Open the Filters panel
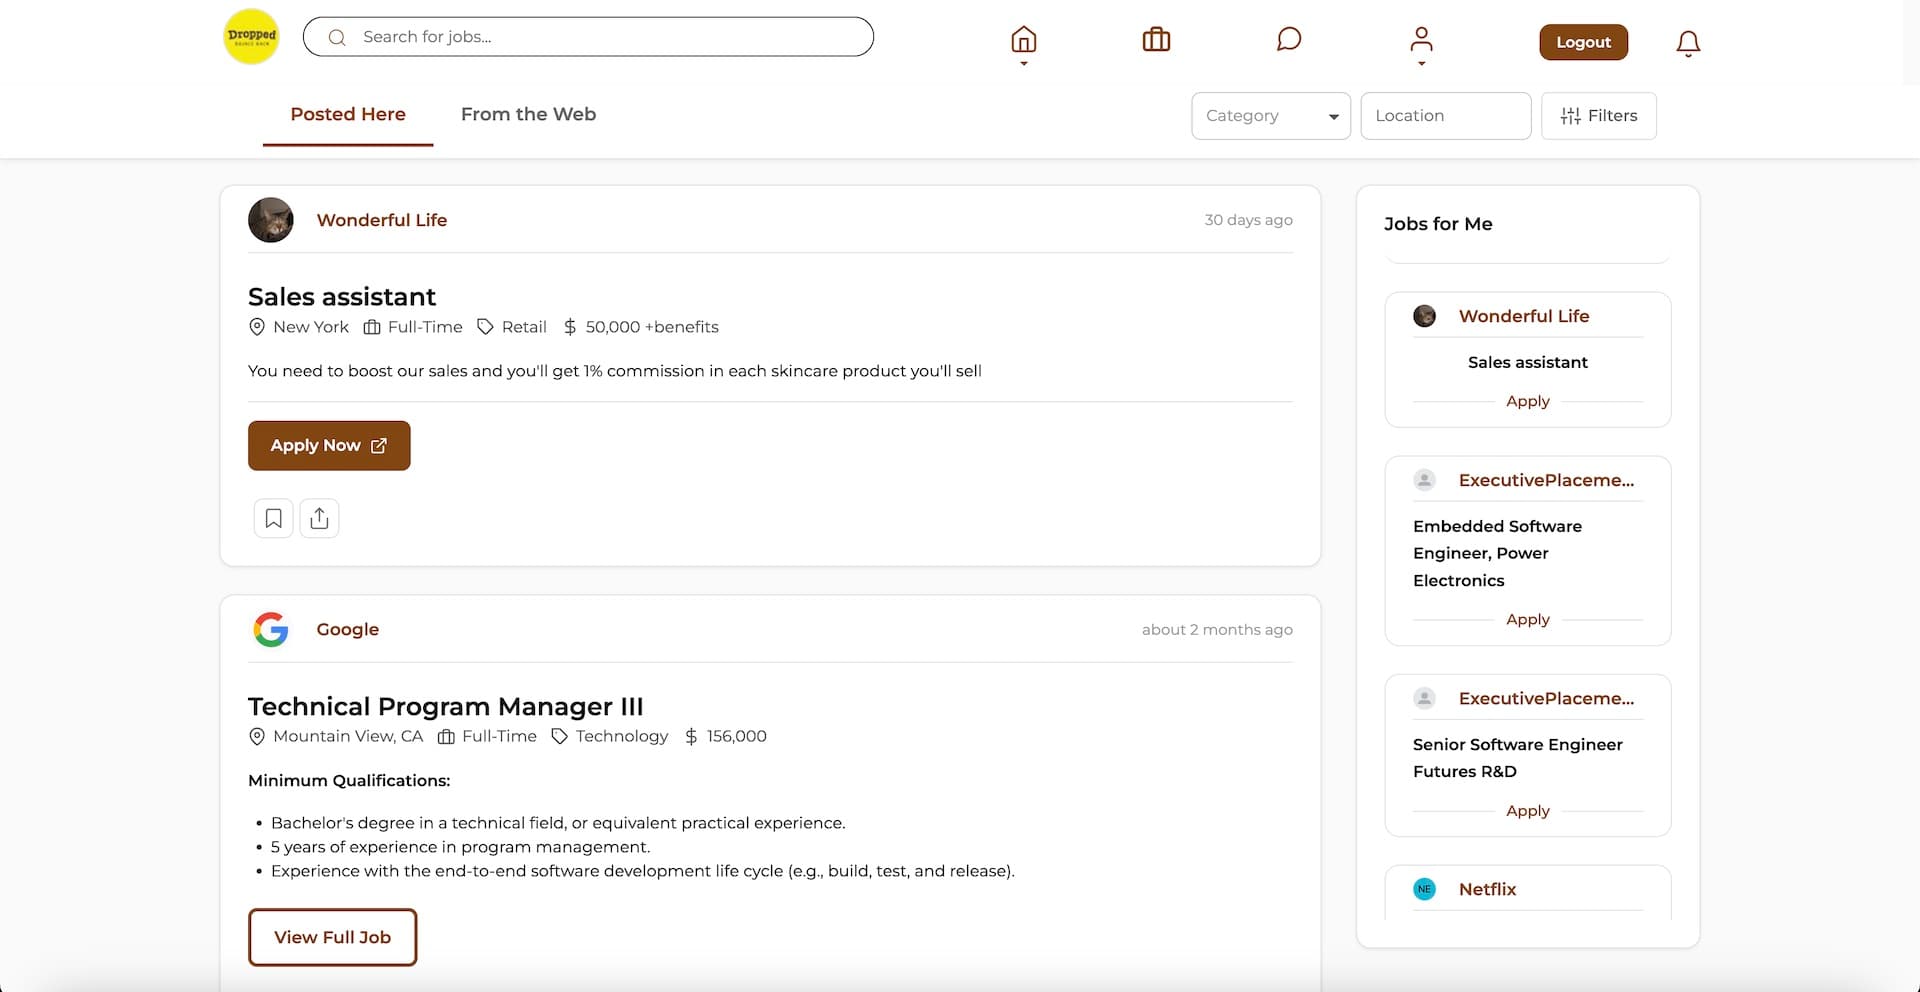 click(1598, 116)
